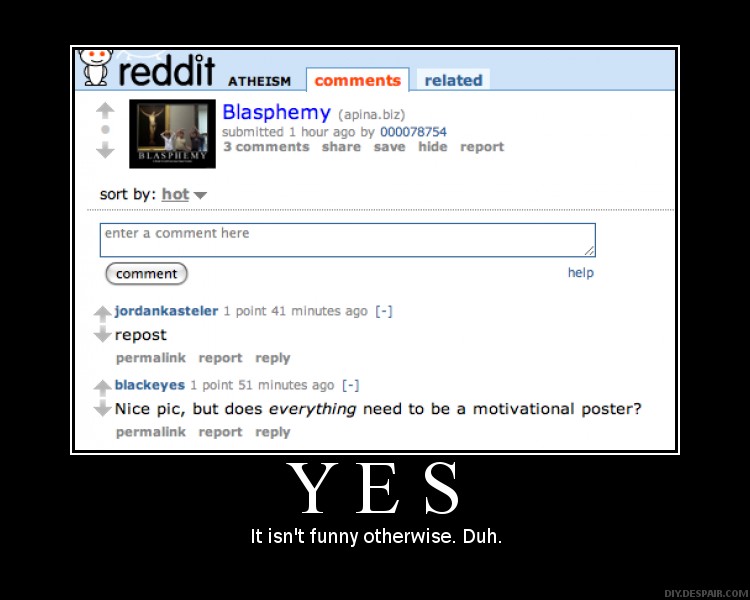Upvote jordankasteler's comment
This screenshot has height=600, width=750.
pos(102,313)
